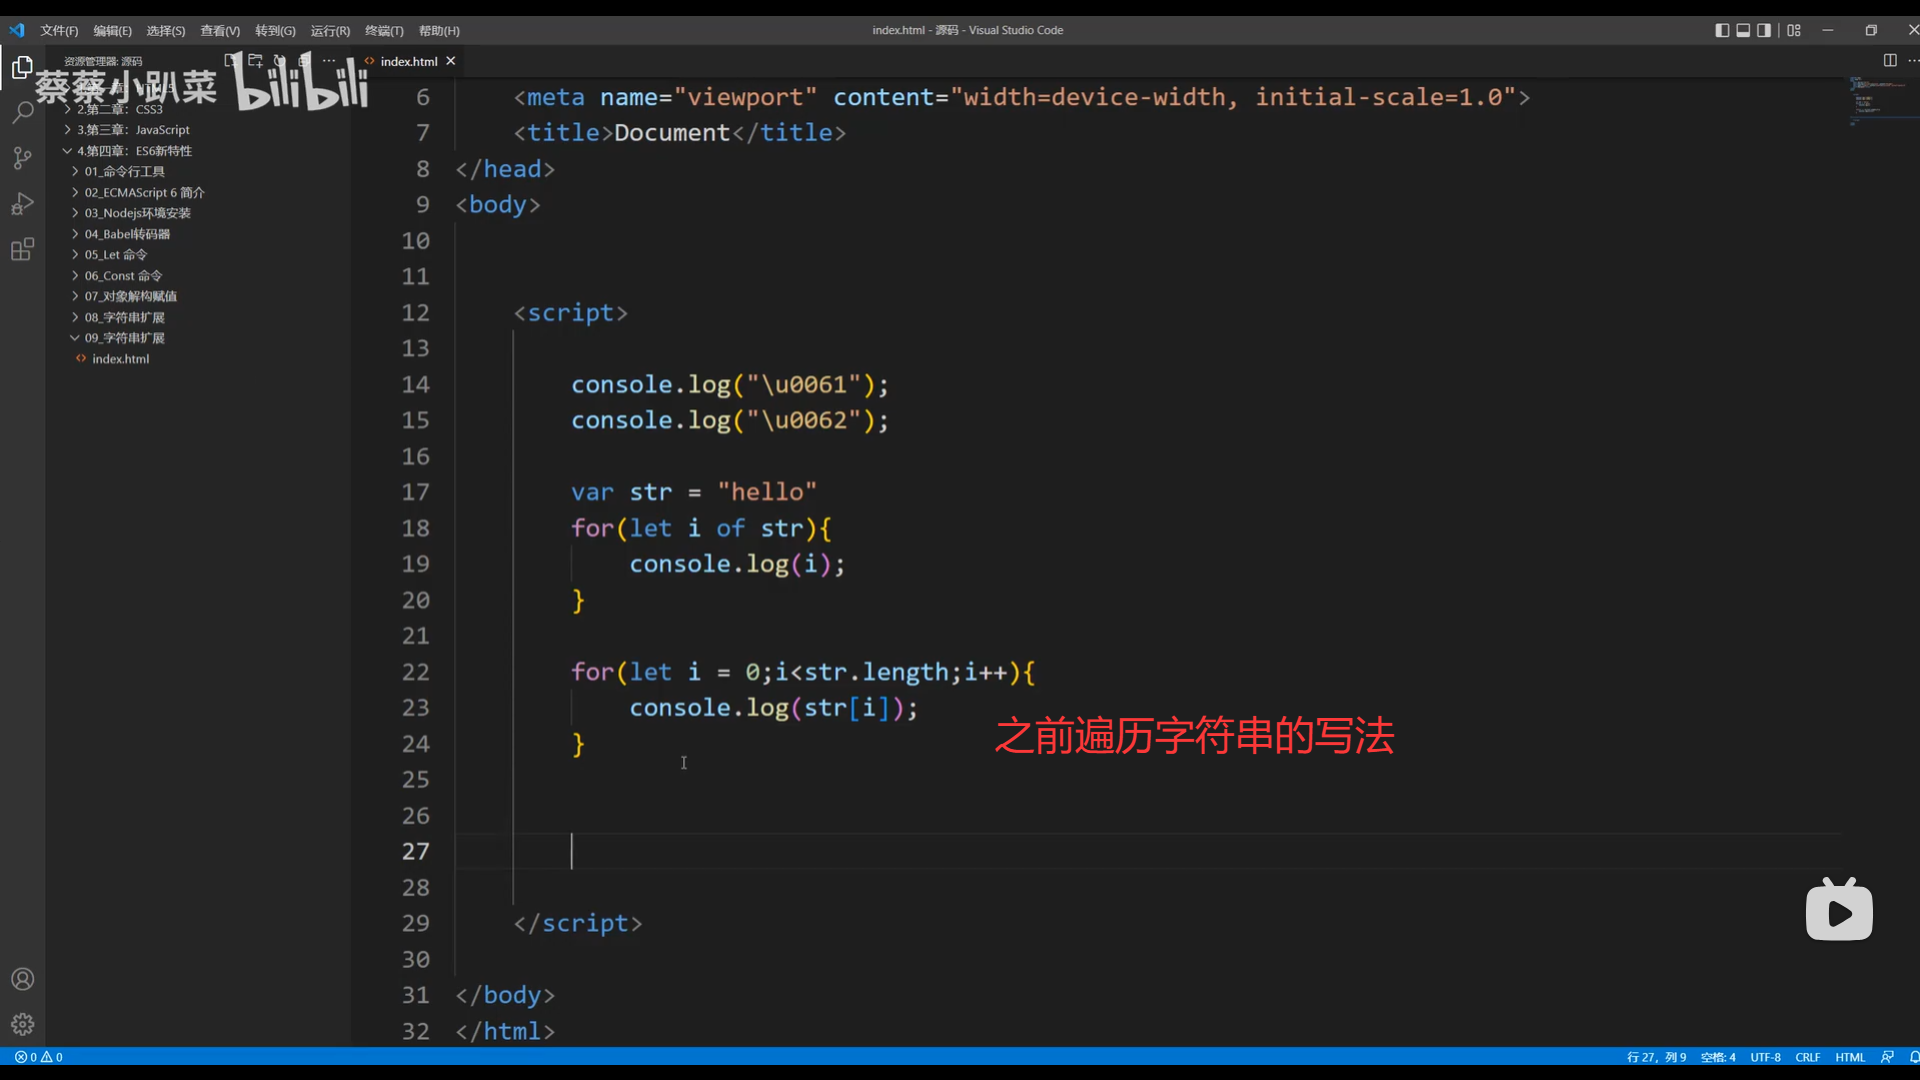This screenshot has width=1920, height=1080.
Task: Open the 查看(V) menu
Action: click(x=220, y=31)
